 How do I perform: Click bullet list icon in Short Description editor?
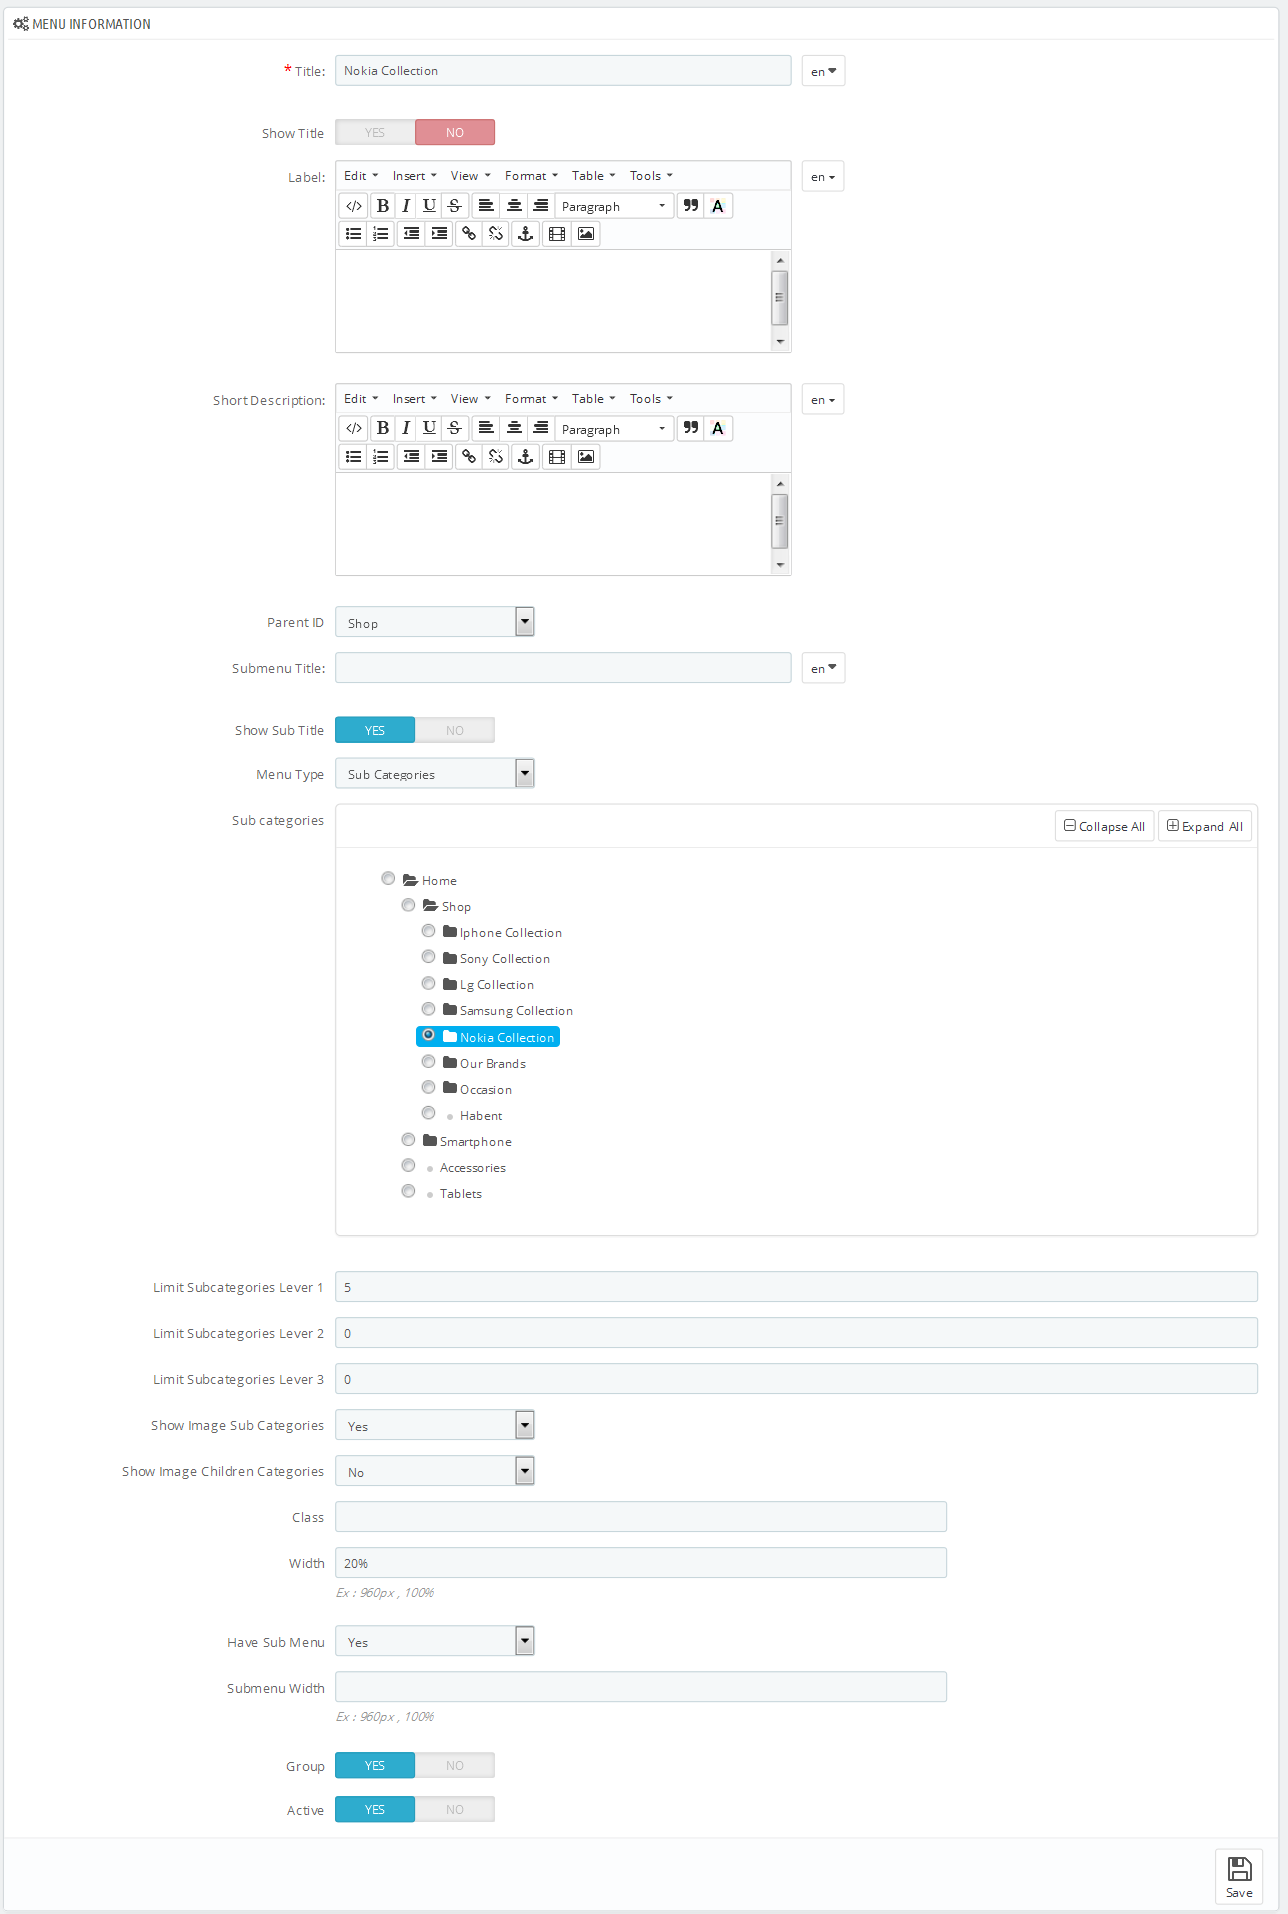pyautogui.click(x=354, y=457)
